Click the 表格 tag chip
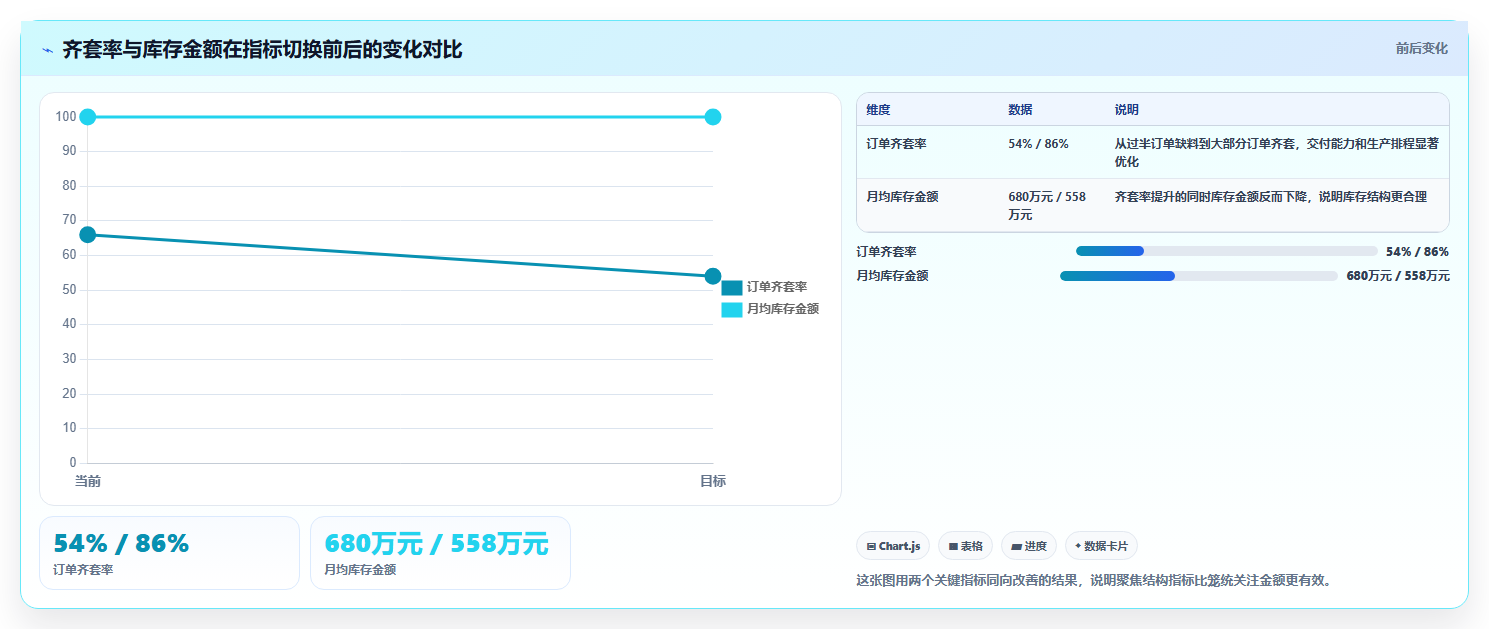The image size is (1489, 629). pos(965,546)
